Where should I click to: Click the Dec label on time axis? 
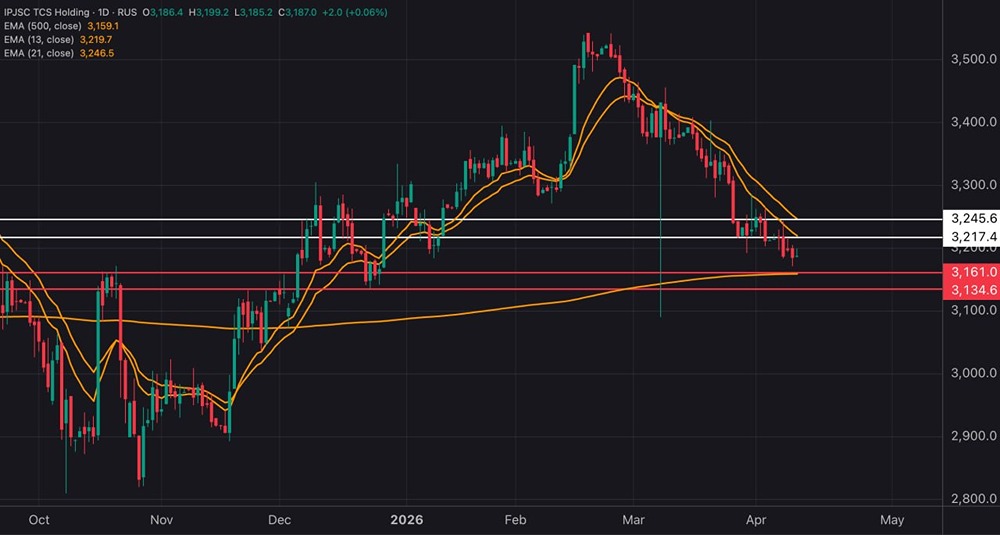point(279,520)
